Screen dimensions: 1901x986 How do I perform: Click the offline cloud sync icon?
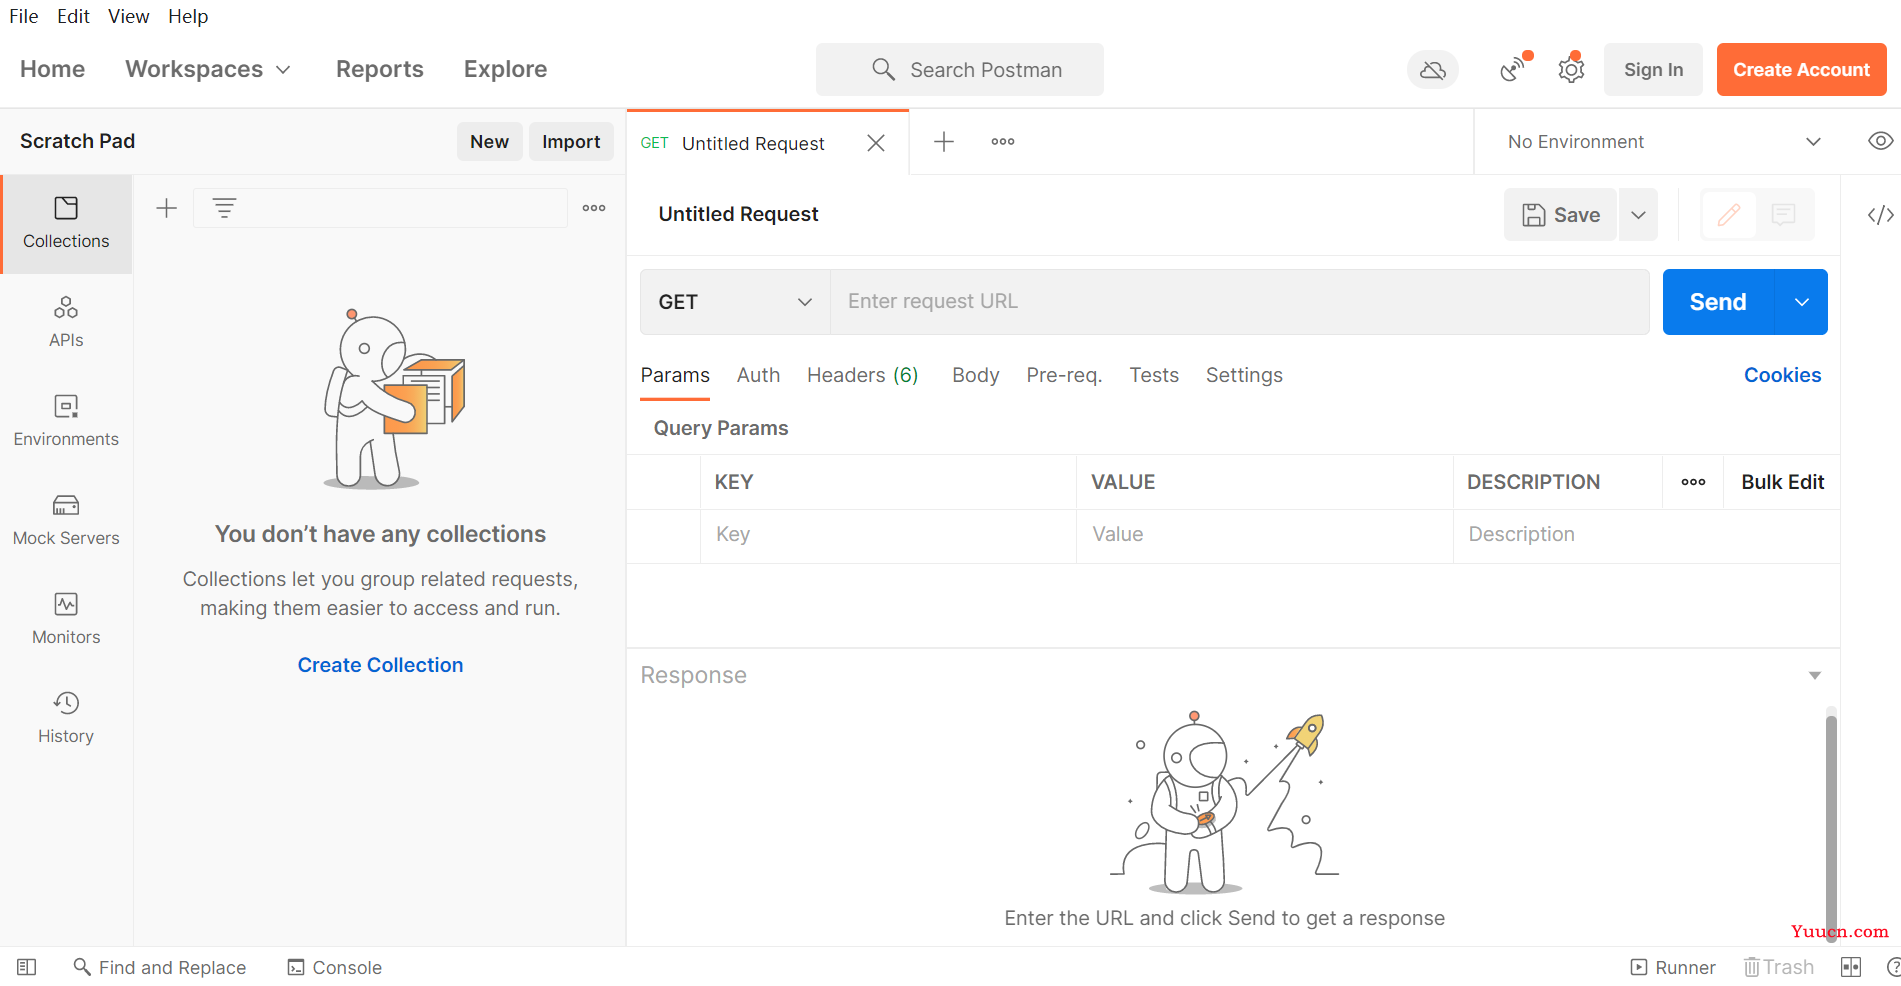(x=1433, y=70)
